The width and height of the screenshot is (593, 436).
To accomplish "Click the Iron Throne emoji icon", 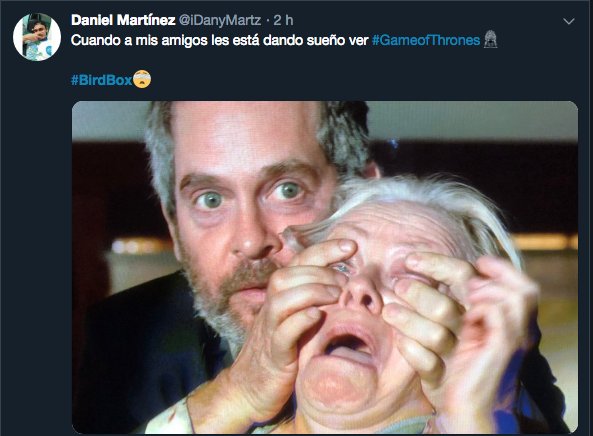I will point(491,39).
